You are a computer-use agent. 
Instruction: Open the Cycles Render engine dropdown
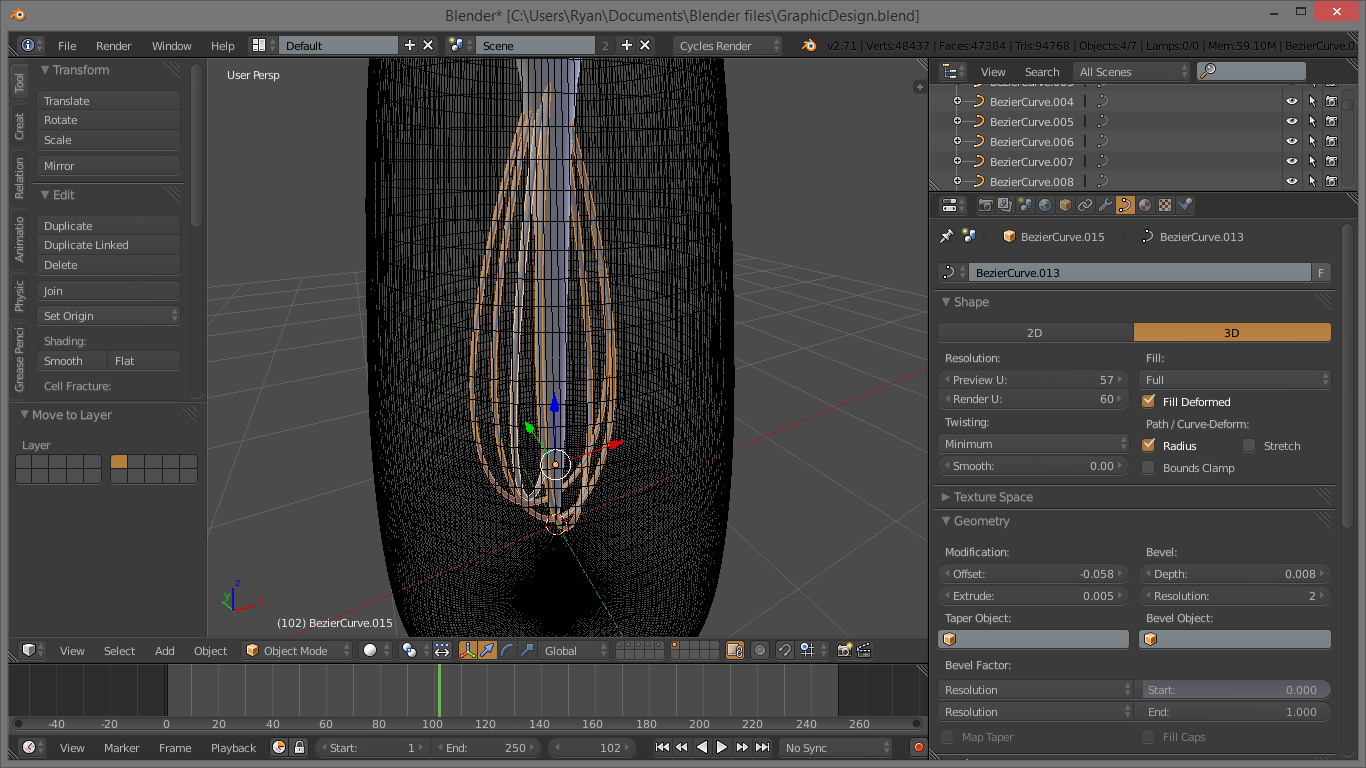click(728, 45)
